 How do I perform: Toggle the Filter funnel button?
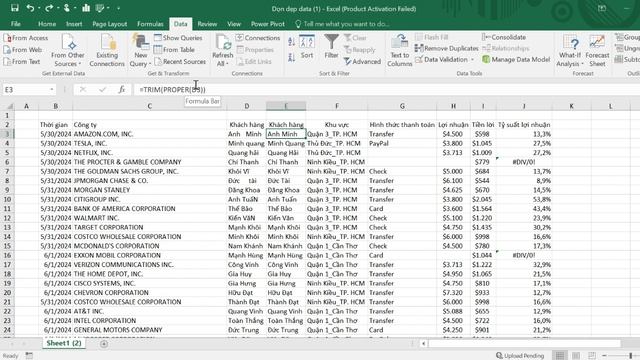tap(331, 47)
